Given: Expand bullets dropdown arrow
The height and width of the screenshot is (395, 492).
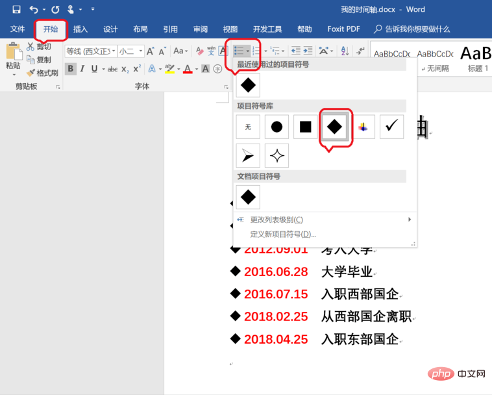Looking at the screenshot, I should pyautogui.click(x=248, y=51).
